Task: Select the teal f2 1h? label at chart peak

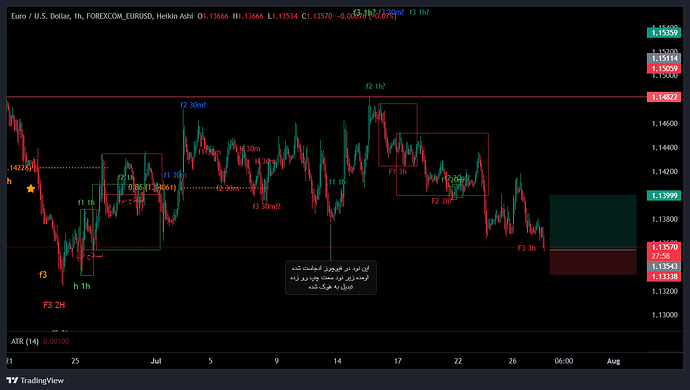Action: [x=375, y=86]
